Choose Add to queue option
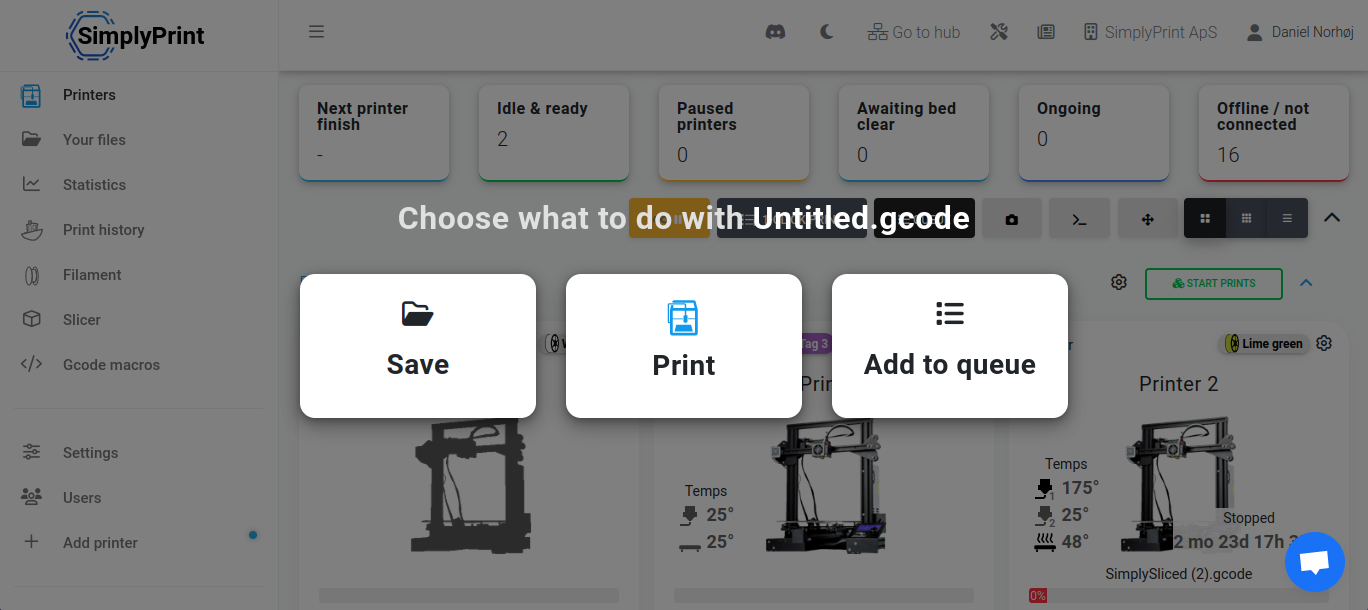 [x=950, y=346]
